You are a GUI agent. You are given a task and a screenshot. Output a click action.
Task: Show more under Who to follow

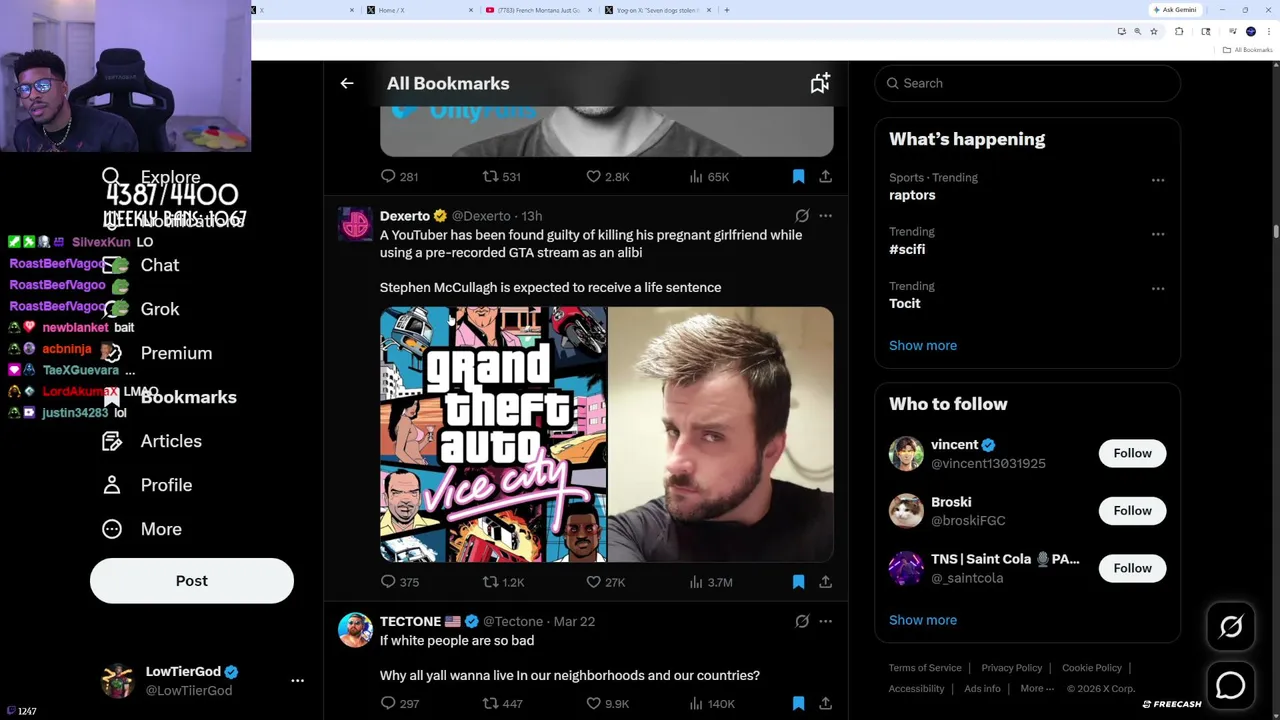pos(923,620)
